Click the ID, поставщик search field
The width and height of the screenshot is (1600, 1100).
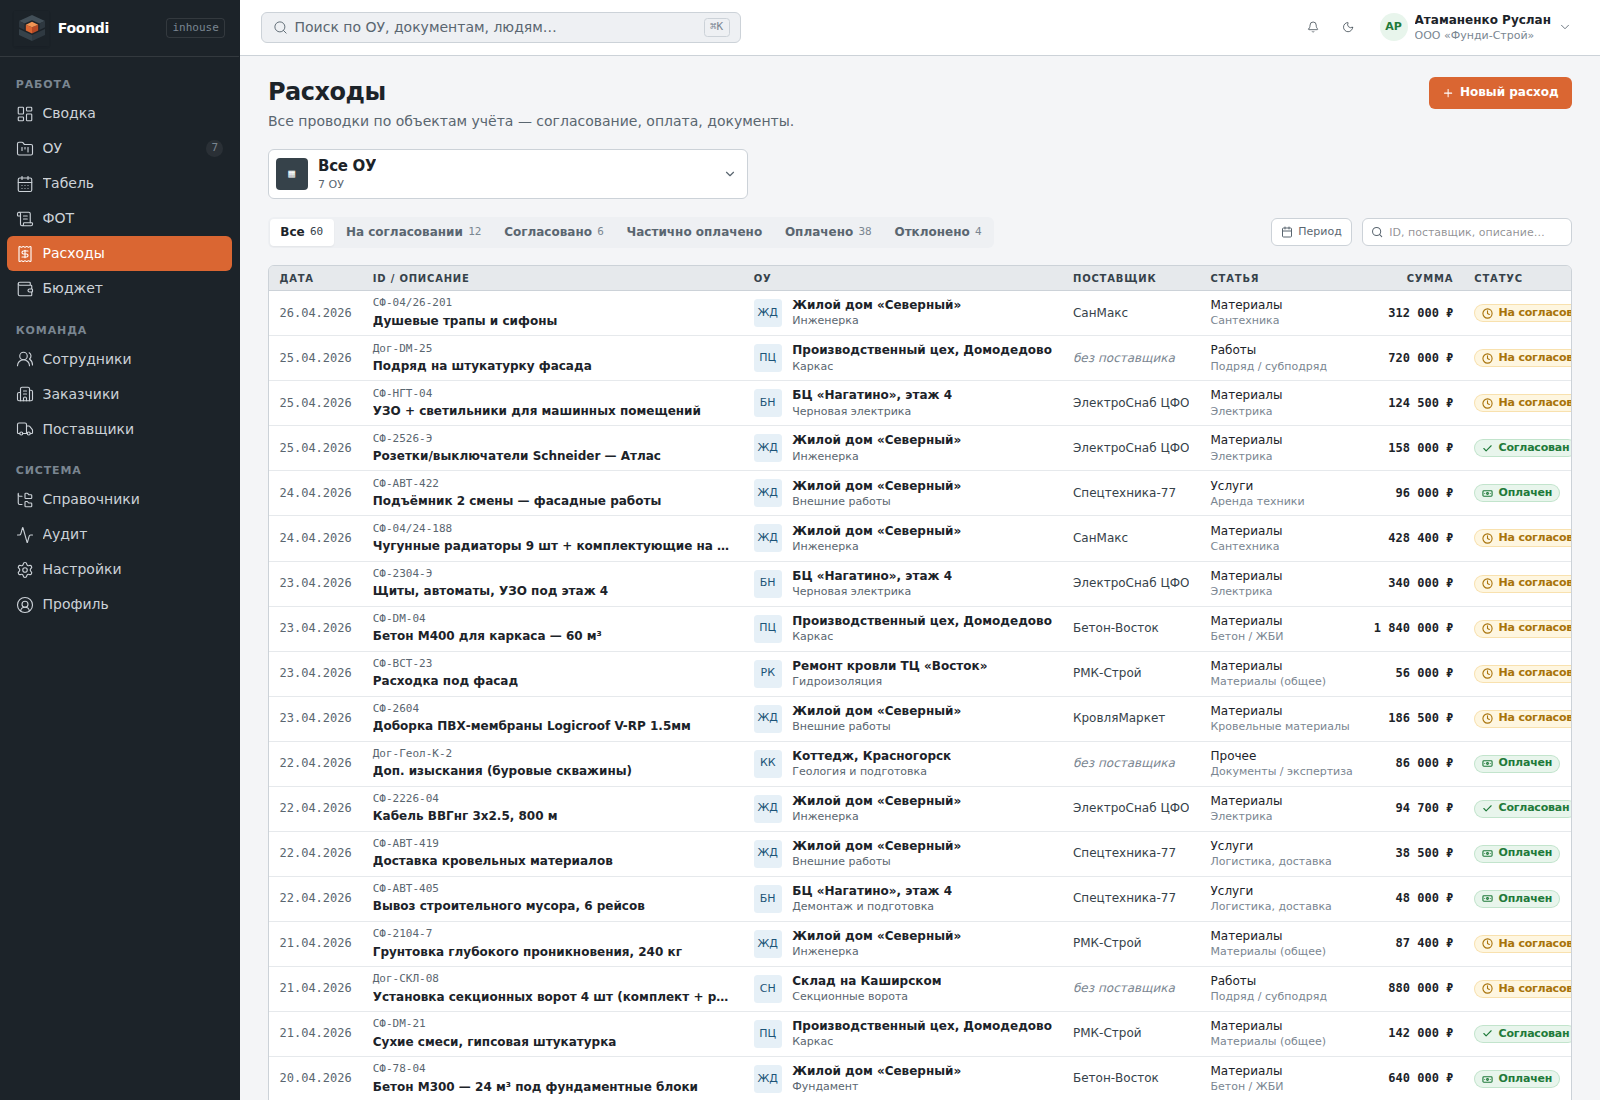1466,232
